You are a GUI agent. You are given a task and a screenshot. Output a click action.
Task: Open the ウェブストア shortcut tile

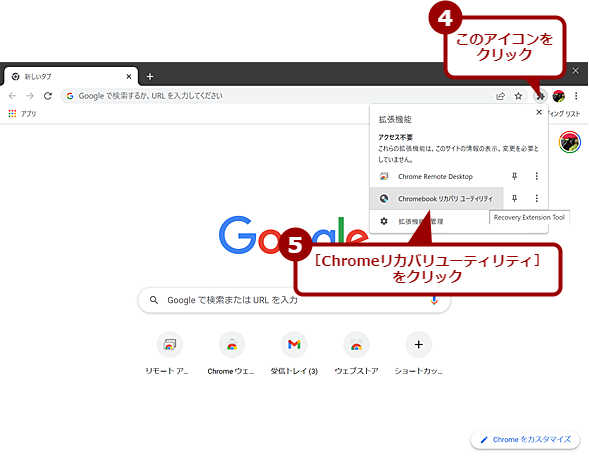point(356,353)
